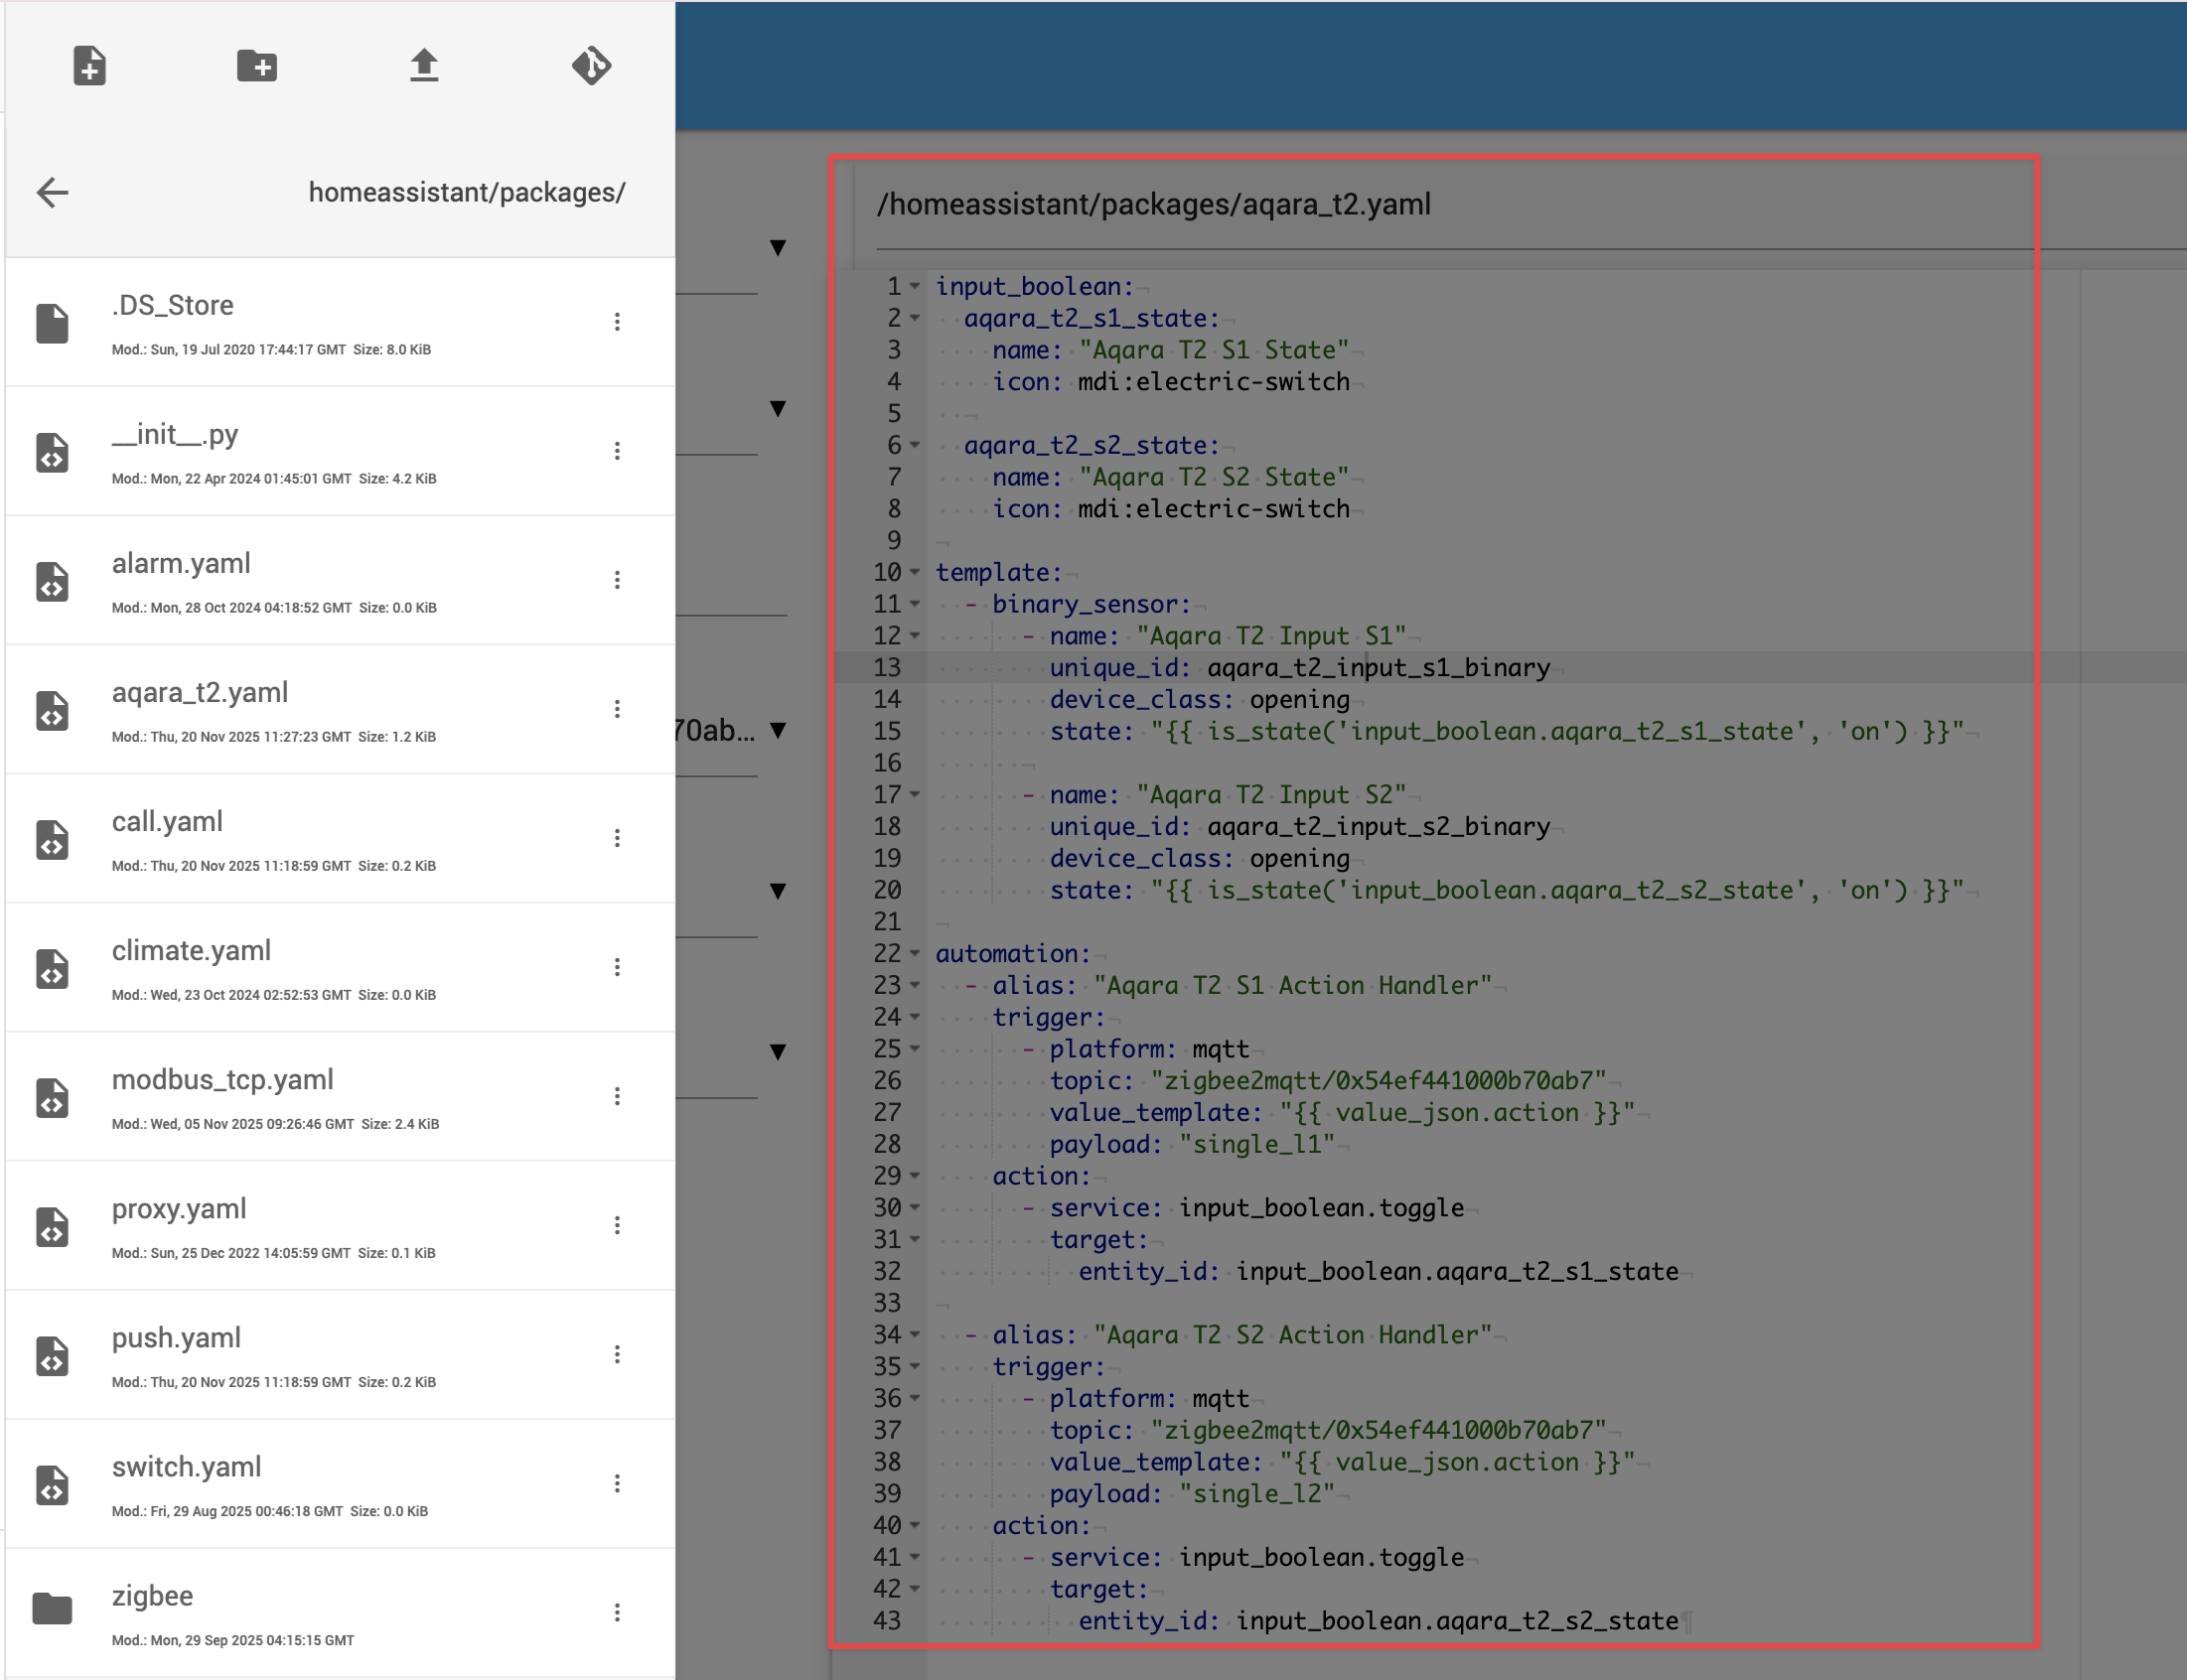Viewport: 2187px width, 1680px height.
Task: Fold the binary_sensor section on line 11
Action: point(915,604)
